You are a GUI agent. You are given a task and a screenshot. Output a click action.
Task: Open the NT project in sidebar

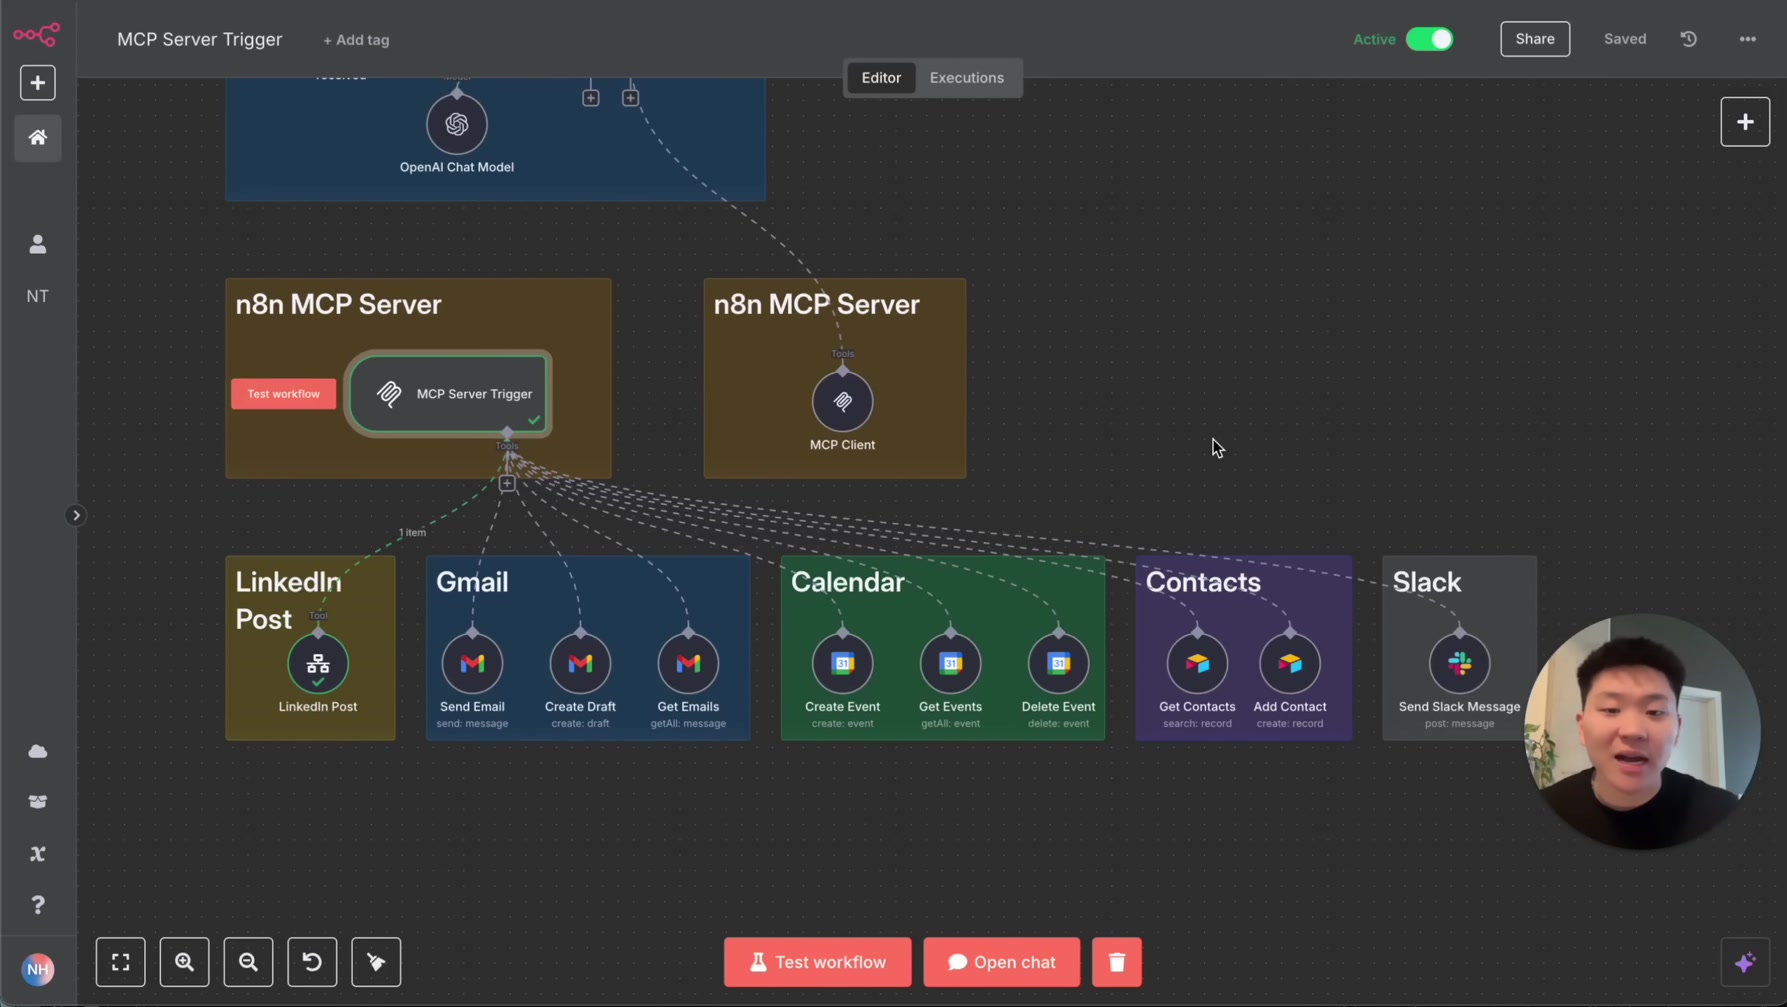(38, 296)
